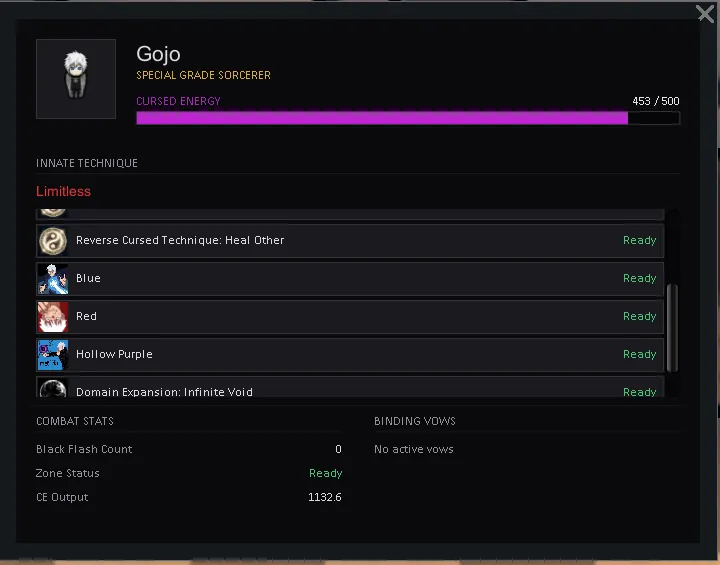720x565 pixels.
Task: Click the Gojo character portrait
Action: [x=76, y=79]
